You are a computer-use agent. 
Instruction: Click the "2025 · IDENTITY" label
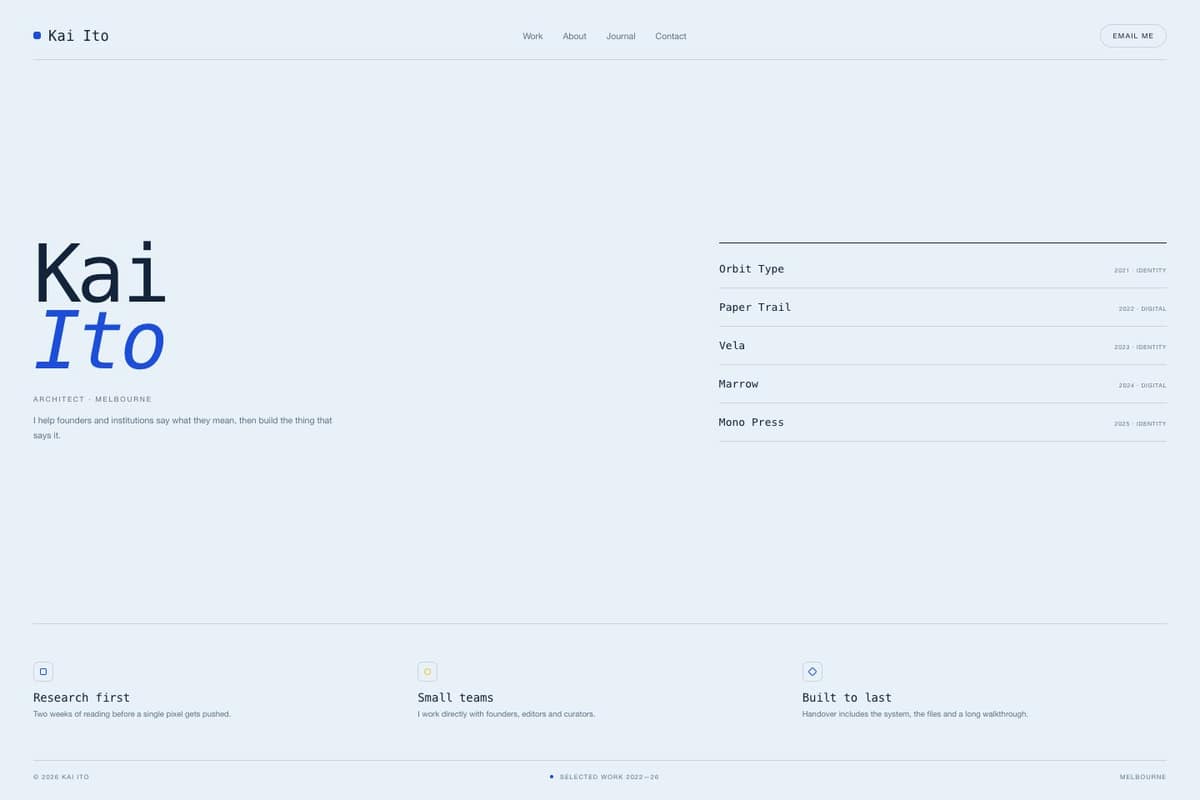tap(1140, 424)
